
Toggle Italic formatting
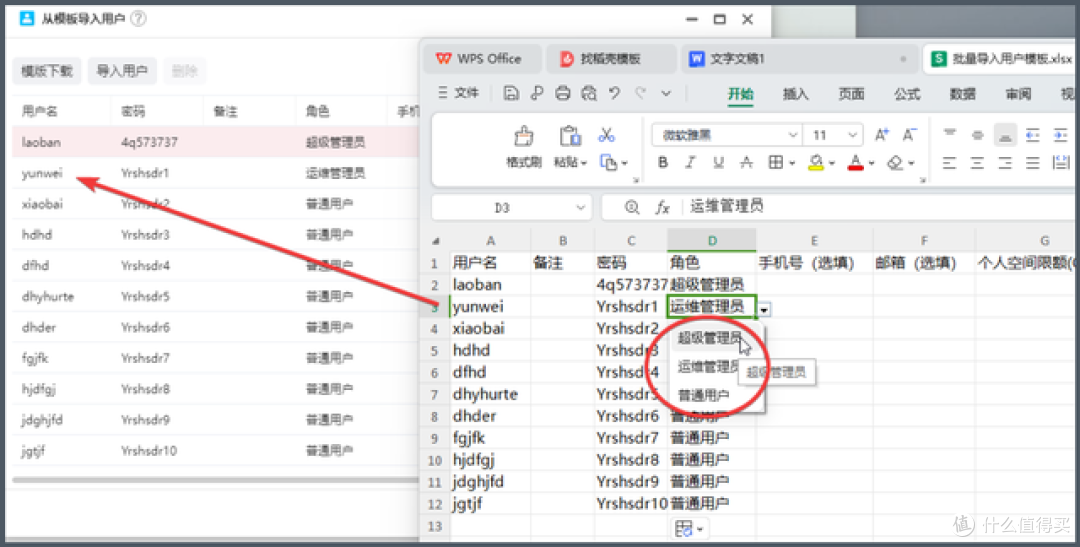[x=690, y=163]
